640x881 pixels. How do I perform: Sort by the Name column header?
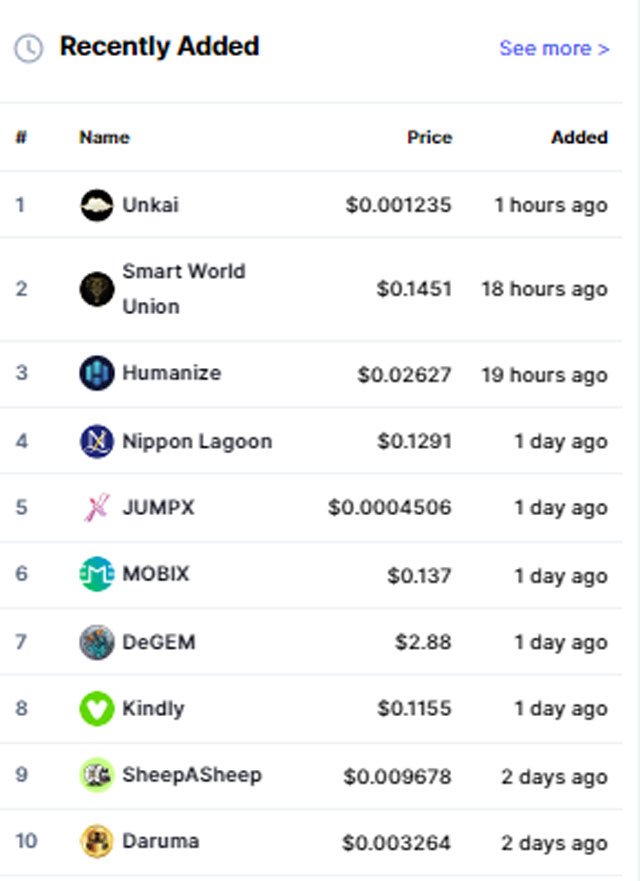click(x=104, y=137)
